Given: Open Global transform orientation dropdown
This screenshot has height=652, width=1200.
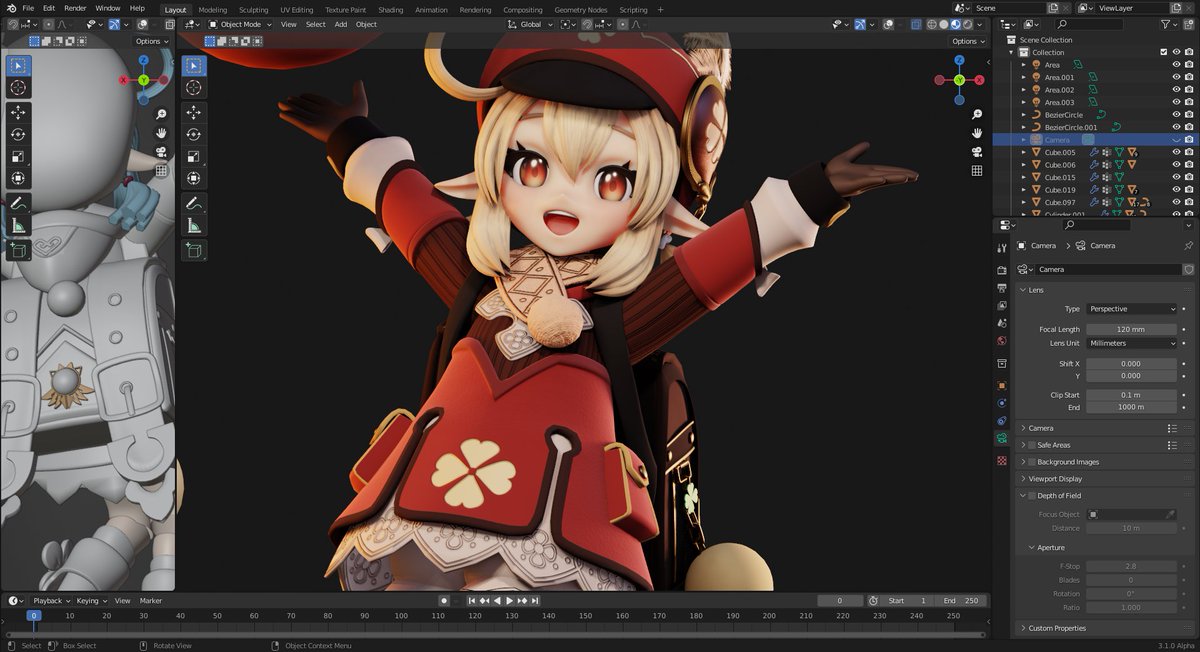Looking at the screenshot, I should pyautogui.click(x=531, y=24).
